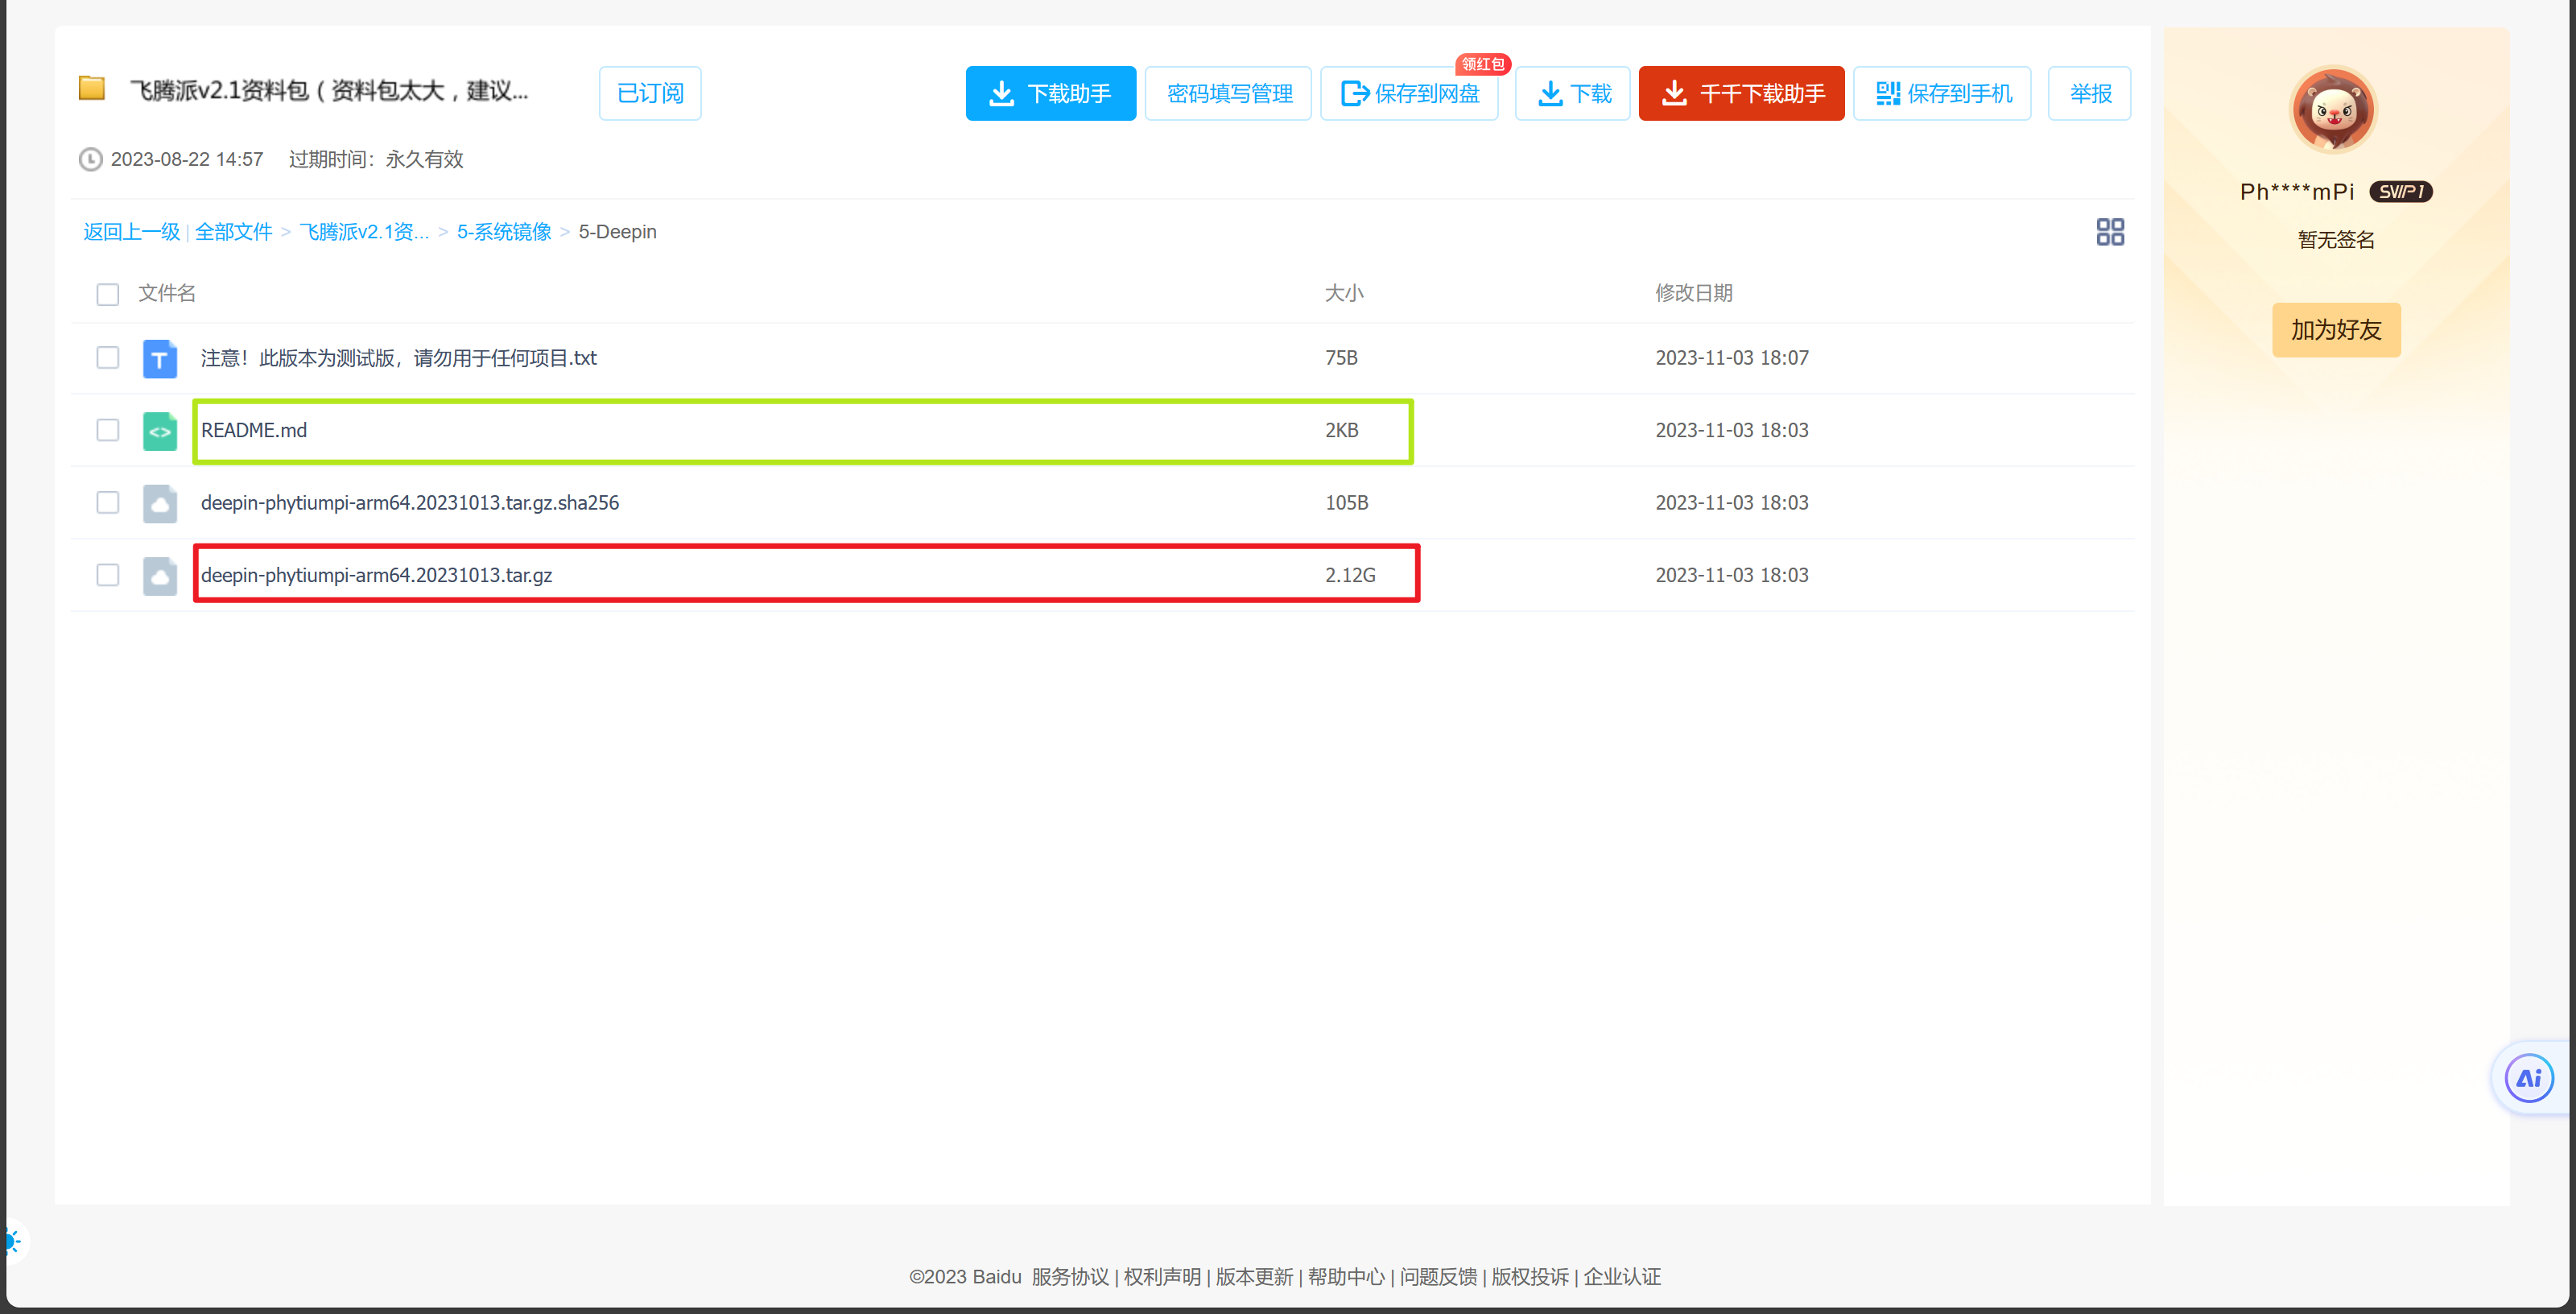Open the README.md file name

(x=254, y=430)
